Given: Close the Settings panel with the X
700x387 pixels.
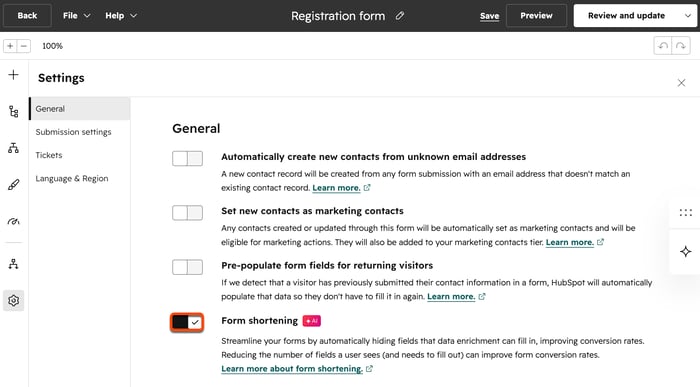Looking at the screenshot, I should [x=681, y=83].
